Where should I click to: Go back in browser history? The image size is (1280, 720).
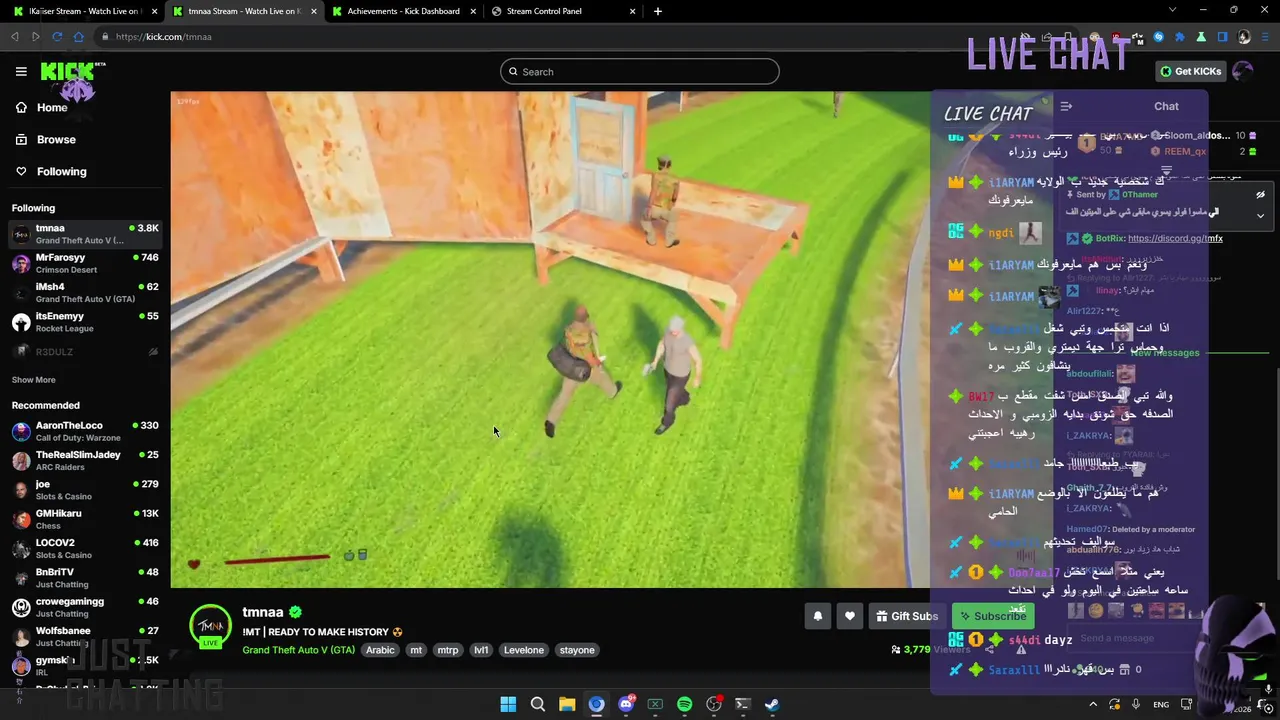15,37
